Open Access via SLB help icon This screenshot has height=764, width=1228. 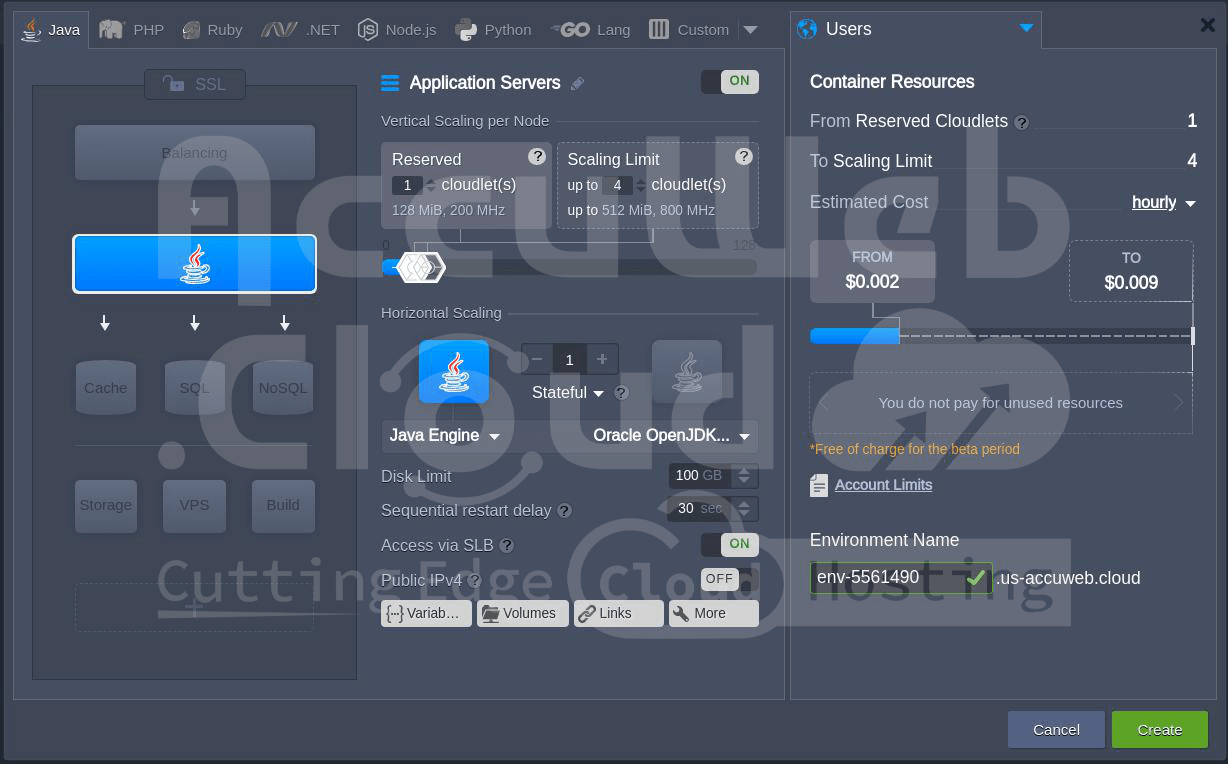pyautogui.click(x=507, y=546)
